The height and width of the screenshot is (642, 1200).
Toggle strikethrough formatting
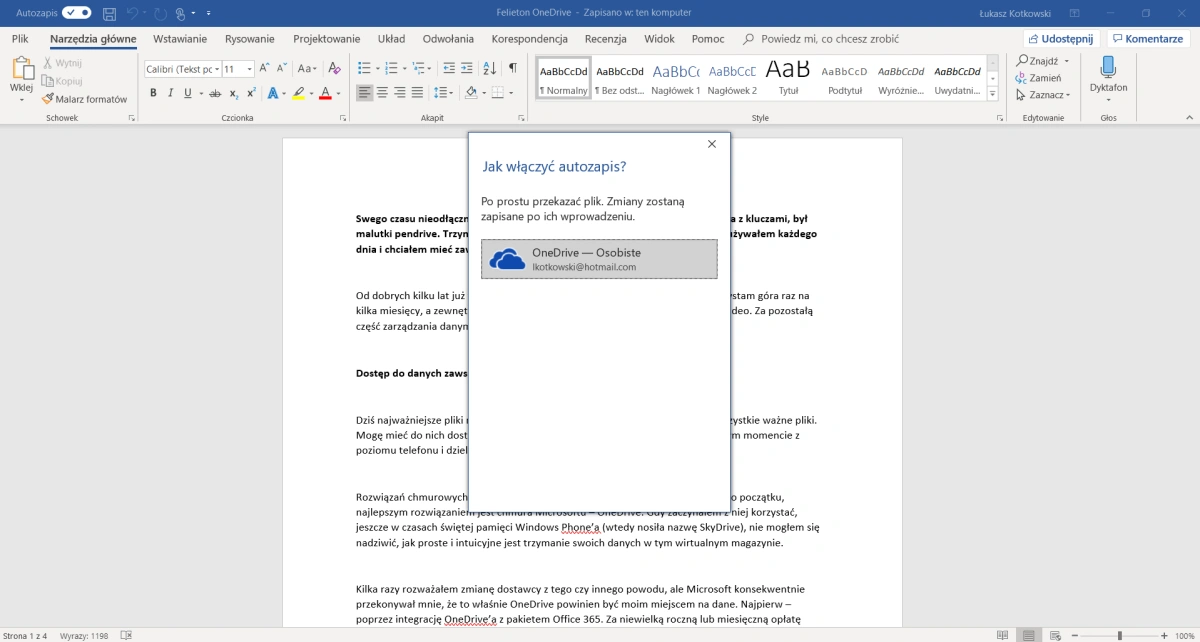(215, 93)
